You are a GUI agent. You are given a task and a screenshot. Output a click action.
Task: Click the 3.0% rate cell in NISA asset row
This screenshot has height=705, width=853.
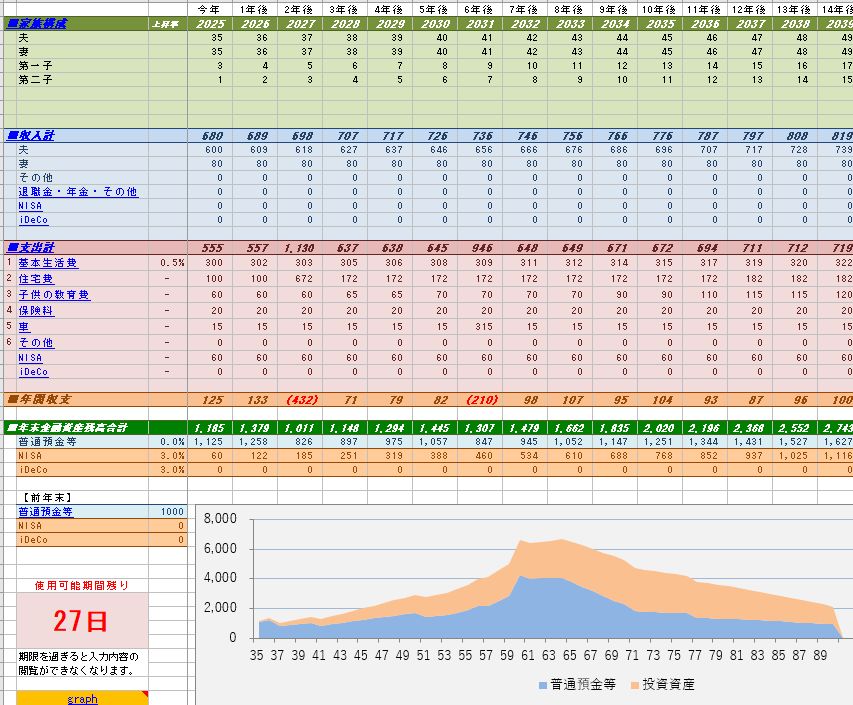[x=171, y=455]
